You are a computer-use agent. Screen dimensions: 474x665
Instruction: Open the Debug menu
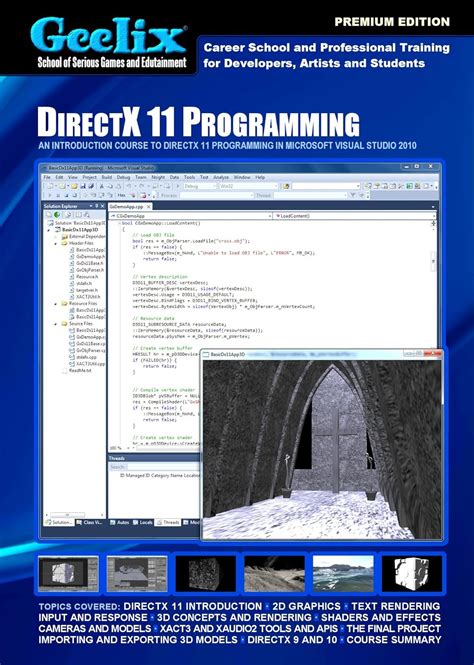123,177
